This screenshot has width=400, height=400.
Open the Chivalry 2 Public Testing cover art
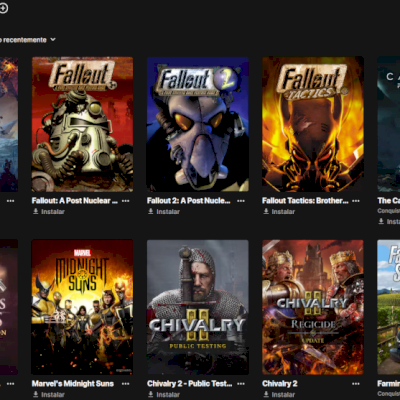(x=198, y=307)
